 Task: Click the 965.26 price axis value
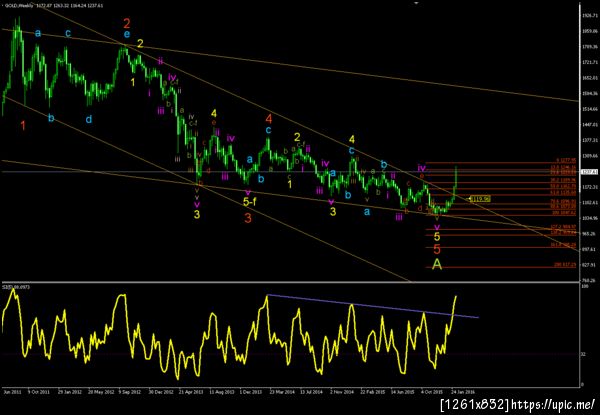click(589, 234)
